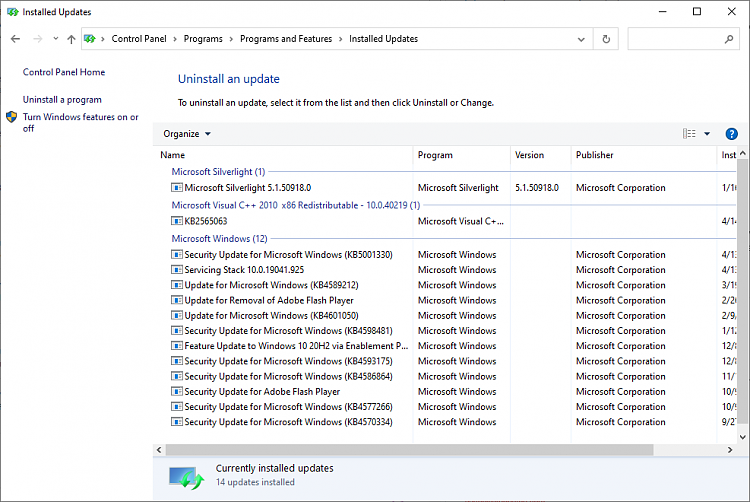Click icon beside Feature Update 20H2
This screenshot has height=502, width=750.
click(176, 346)
